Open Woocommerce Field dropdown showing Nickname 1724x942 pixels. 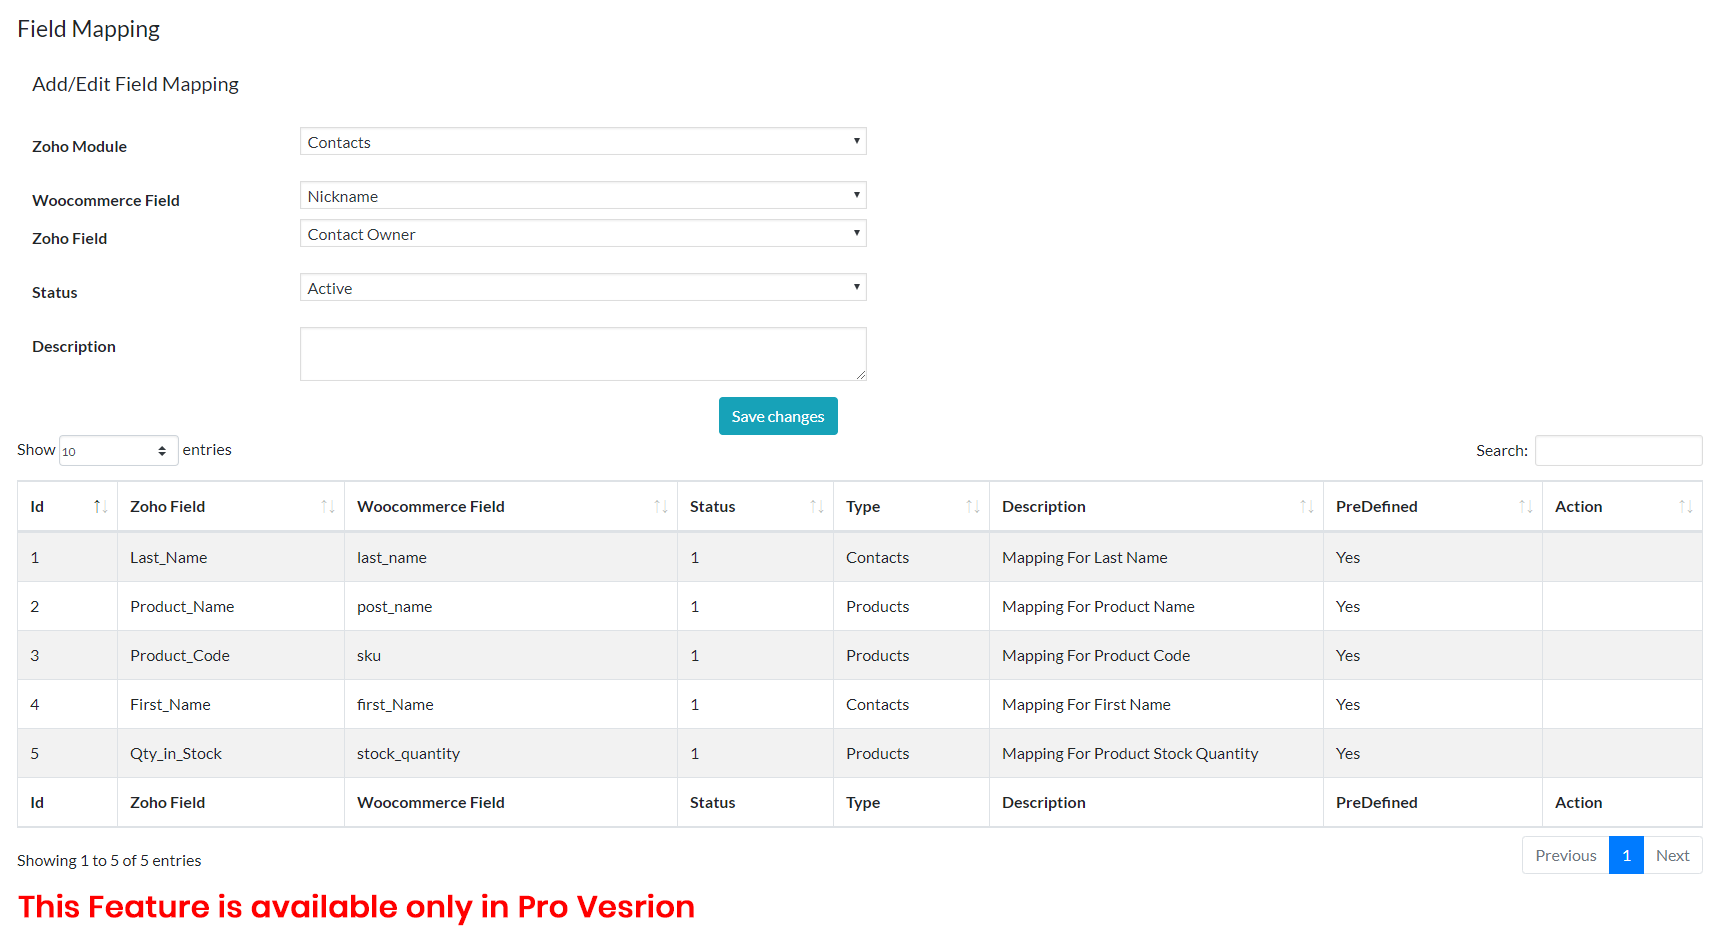583,195
